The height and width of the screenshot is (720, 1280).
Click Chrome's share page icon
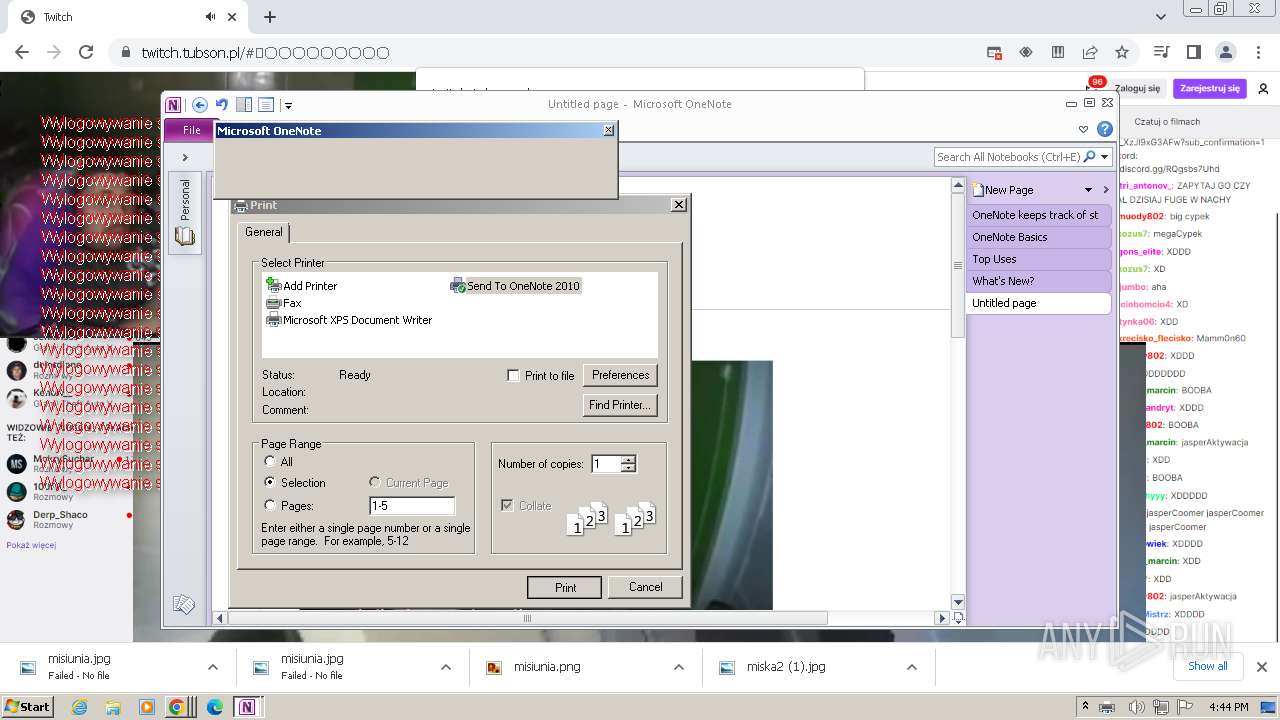pos(1090,52)
